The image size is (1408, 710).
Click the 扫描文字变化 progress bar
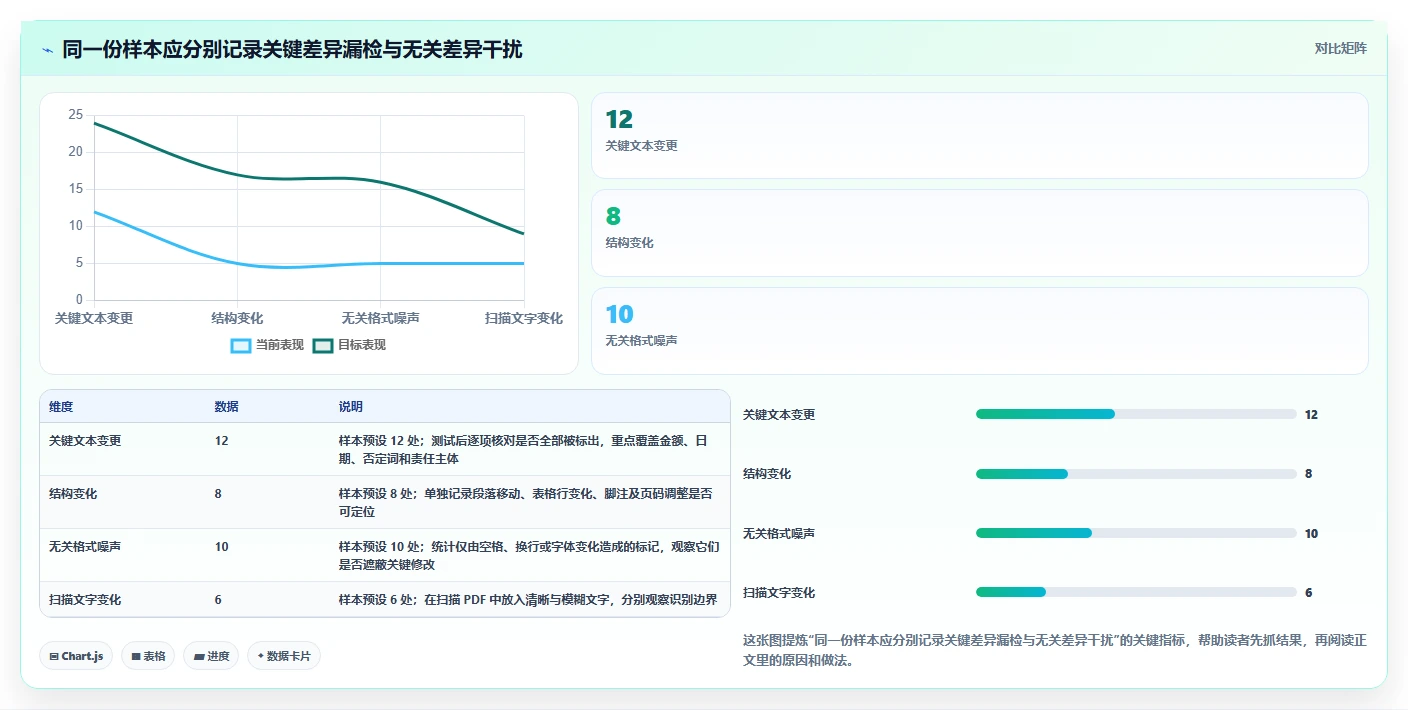[1136, 592]
